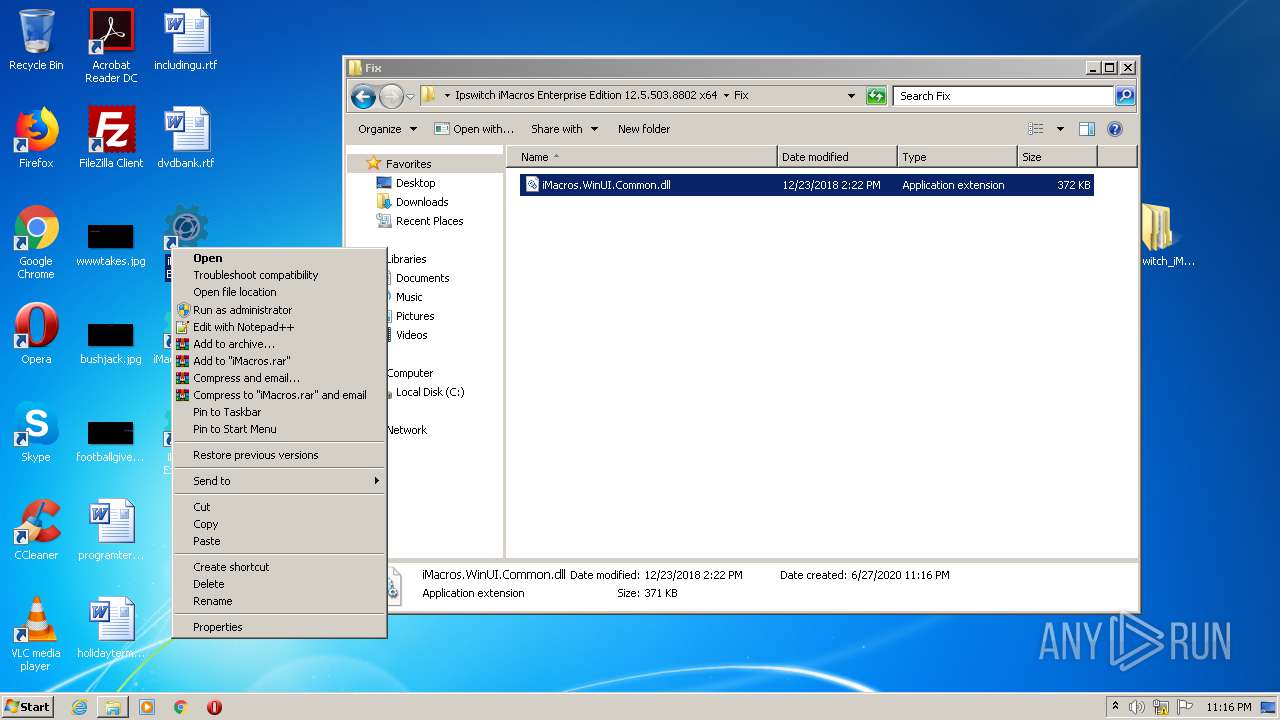The width and height of the screenshot is (1280, 720).
Task: Expand the Open with options
Action: (474, 129)
